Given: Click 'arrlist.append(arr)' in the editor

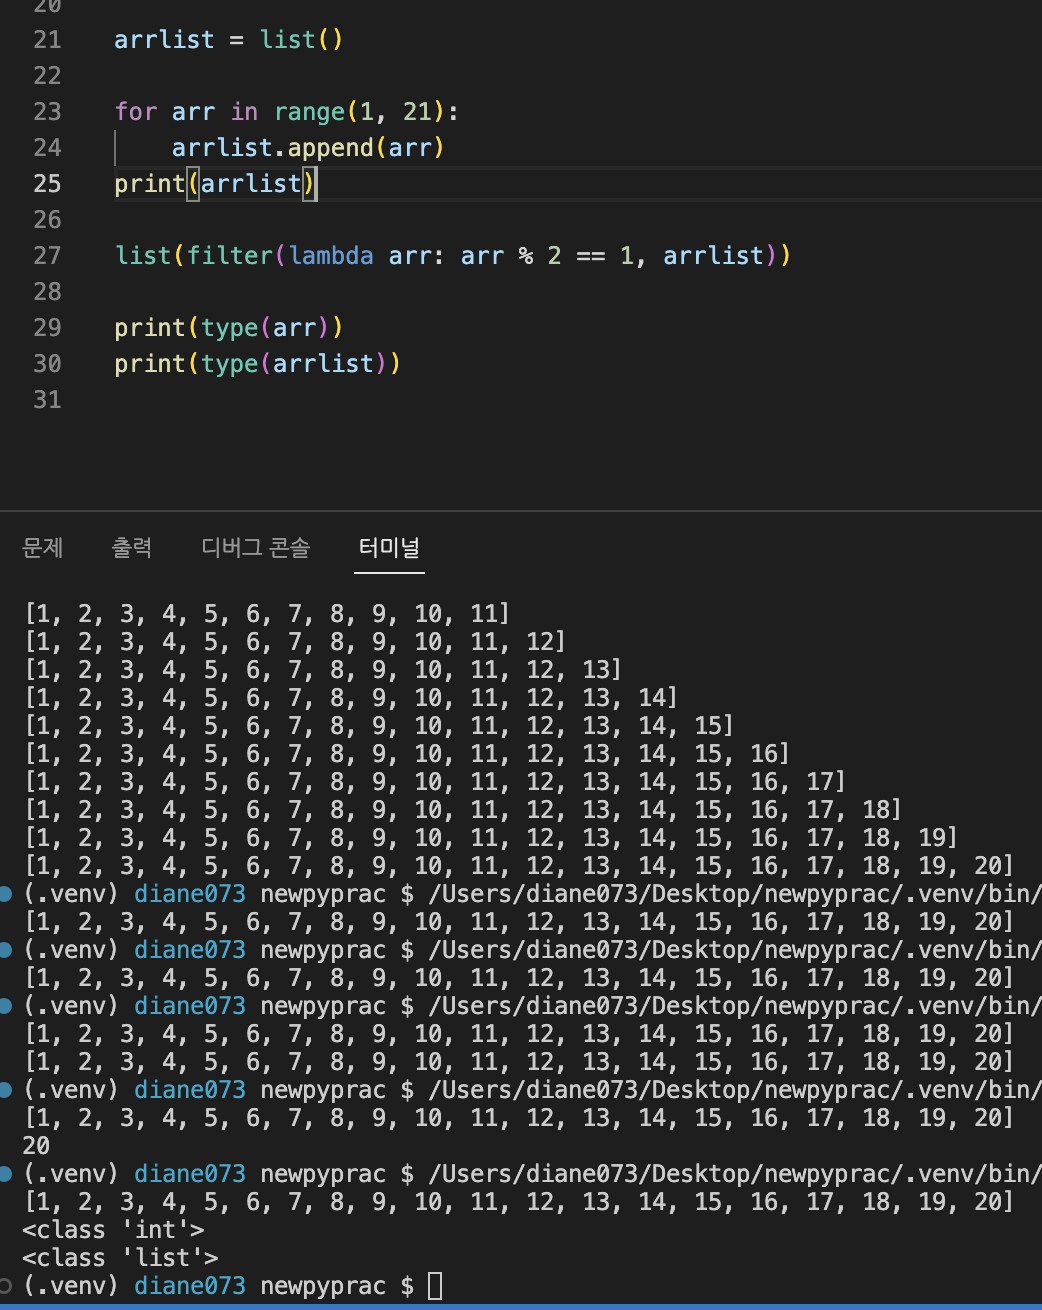Looking at the screenshot, I should coord(308,148).
